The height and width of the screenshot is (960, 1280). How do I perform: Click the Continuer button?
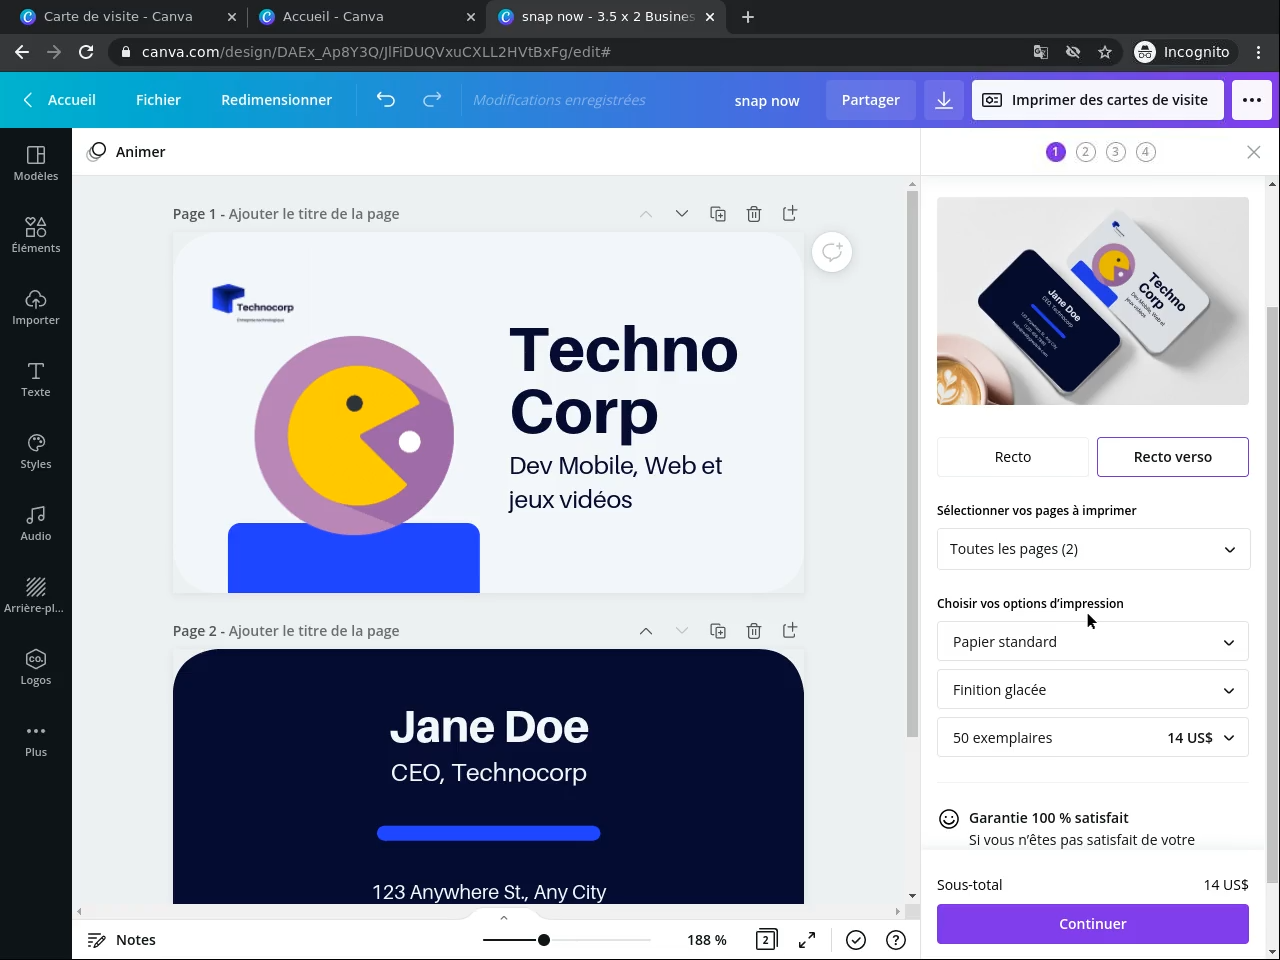[1093, 924]
